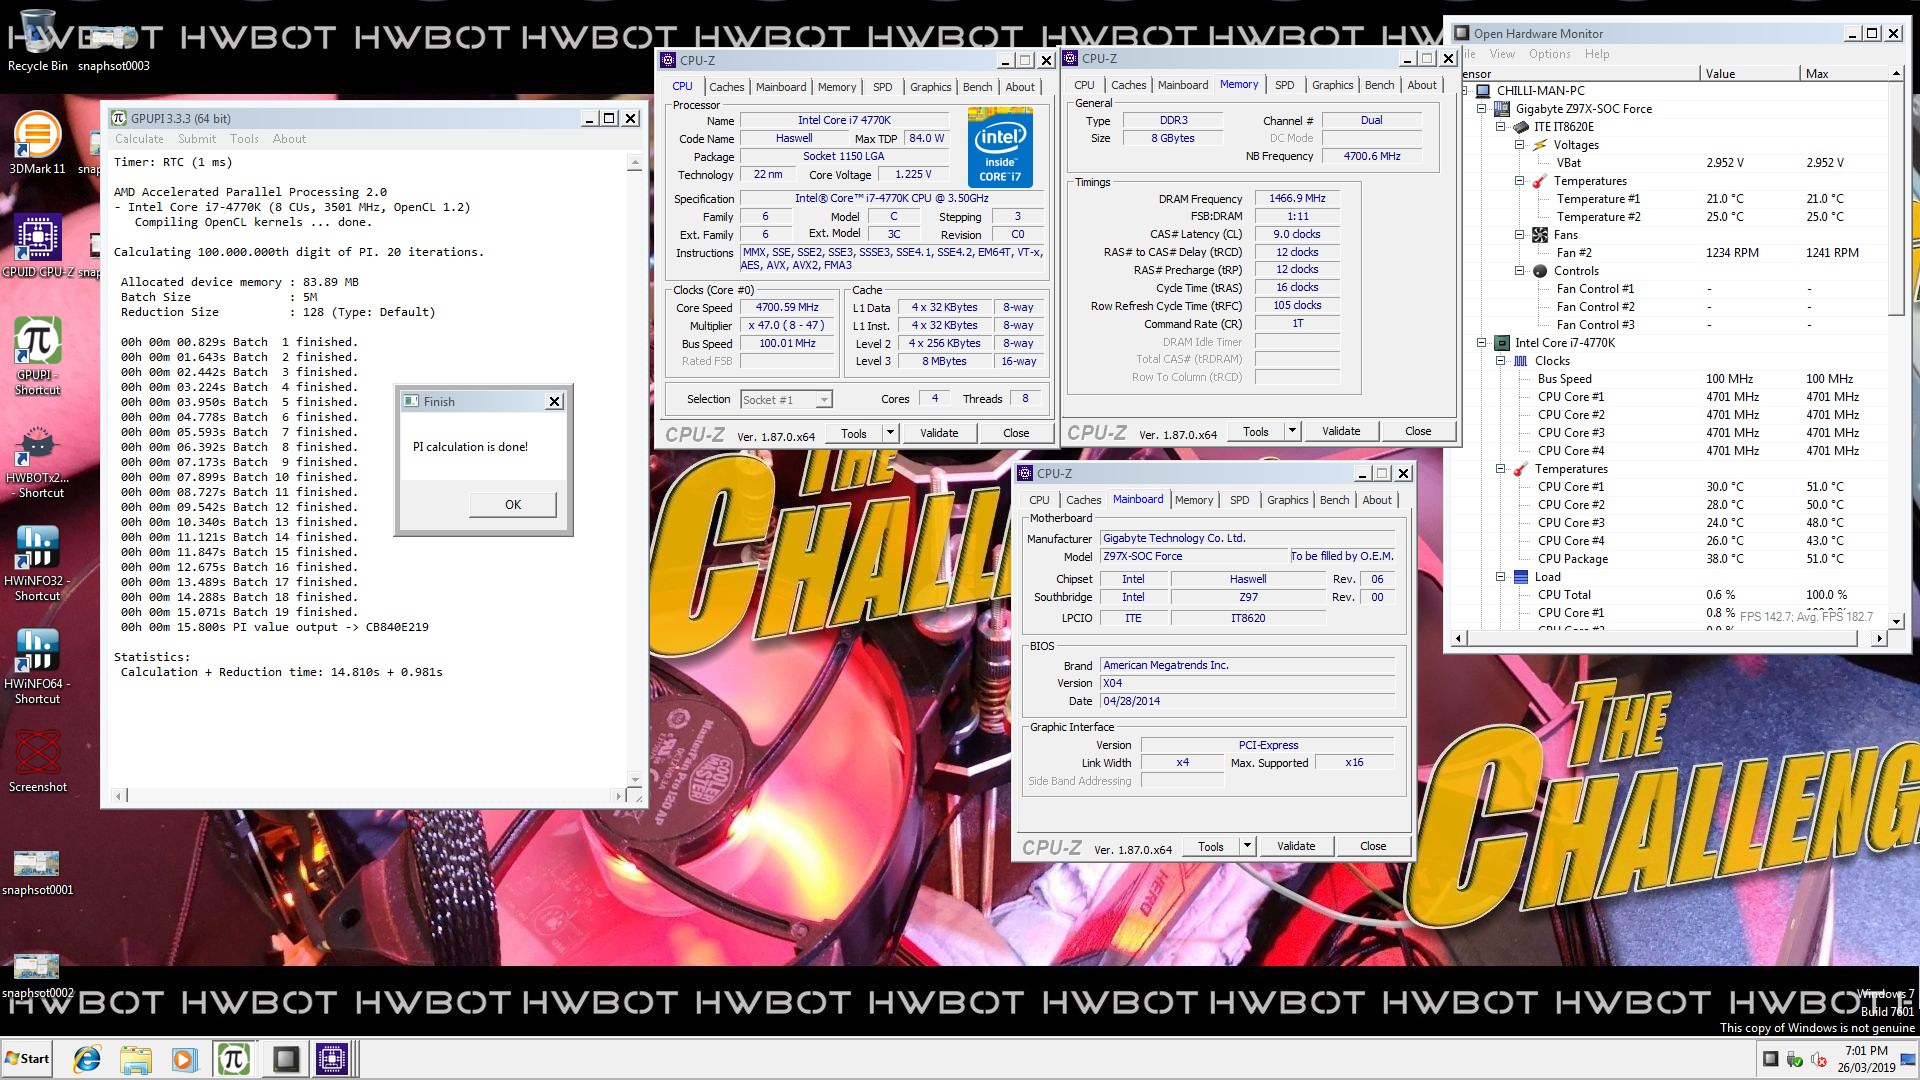Screen dimensions: 1920x1080
Task: Switch to Bench tab in Mainboard CPU-Z window
Action: pyautogui.click(x=1334, y=500)
